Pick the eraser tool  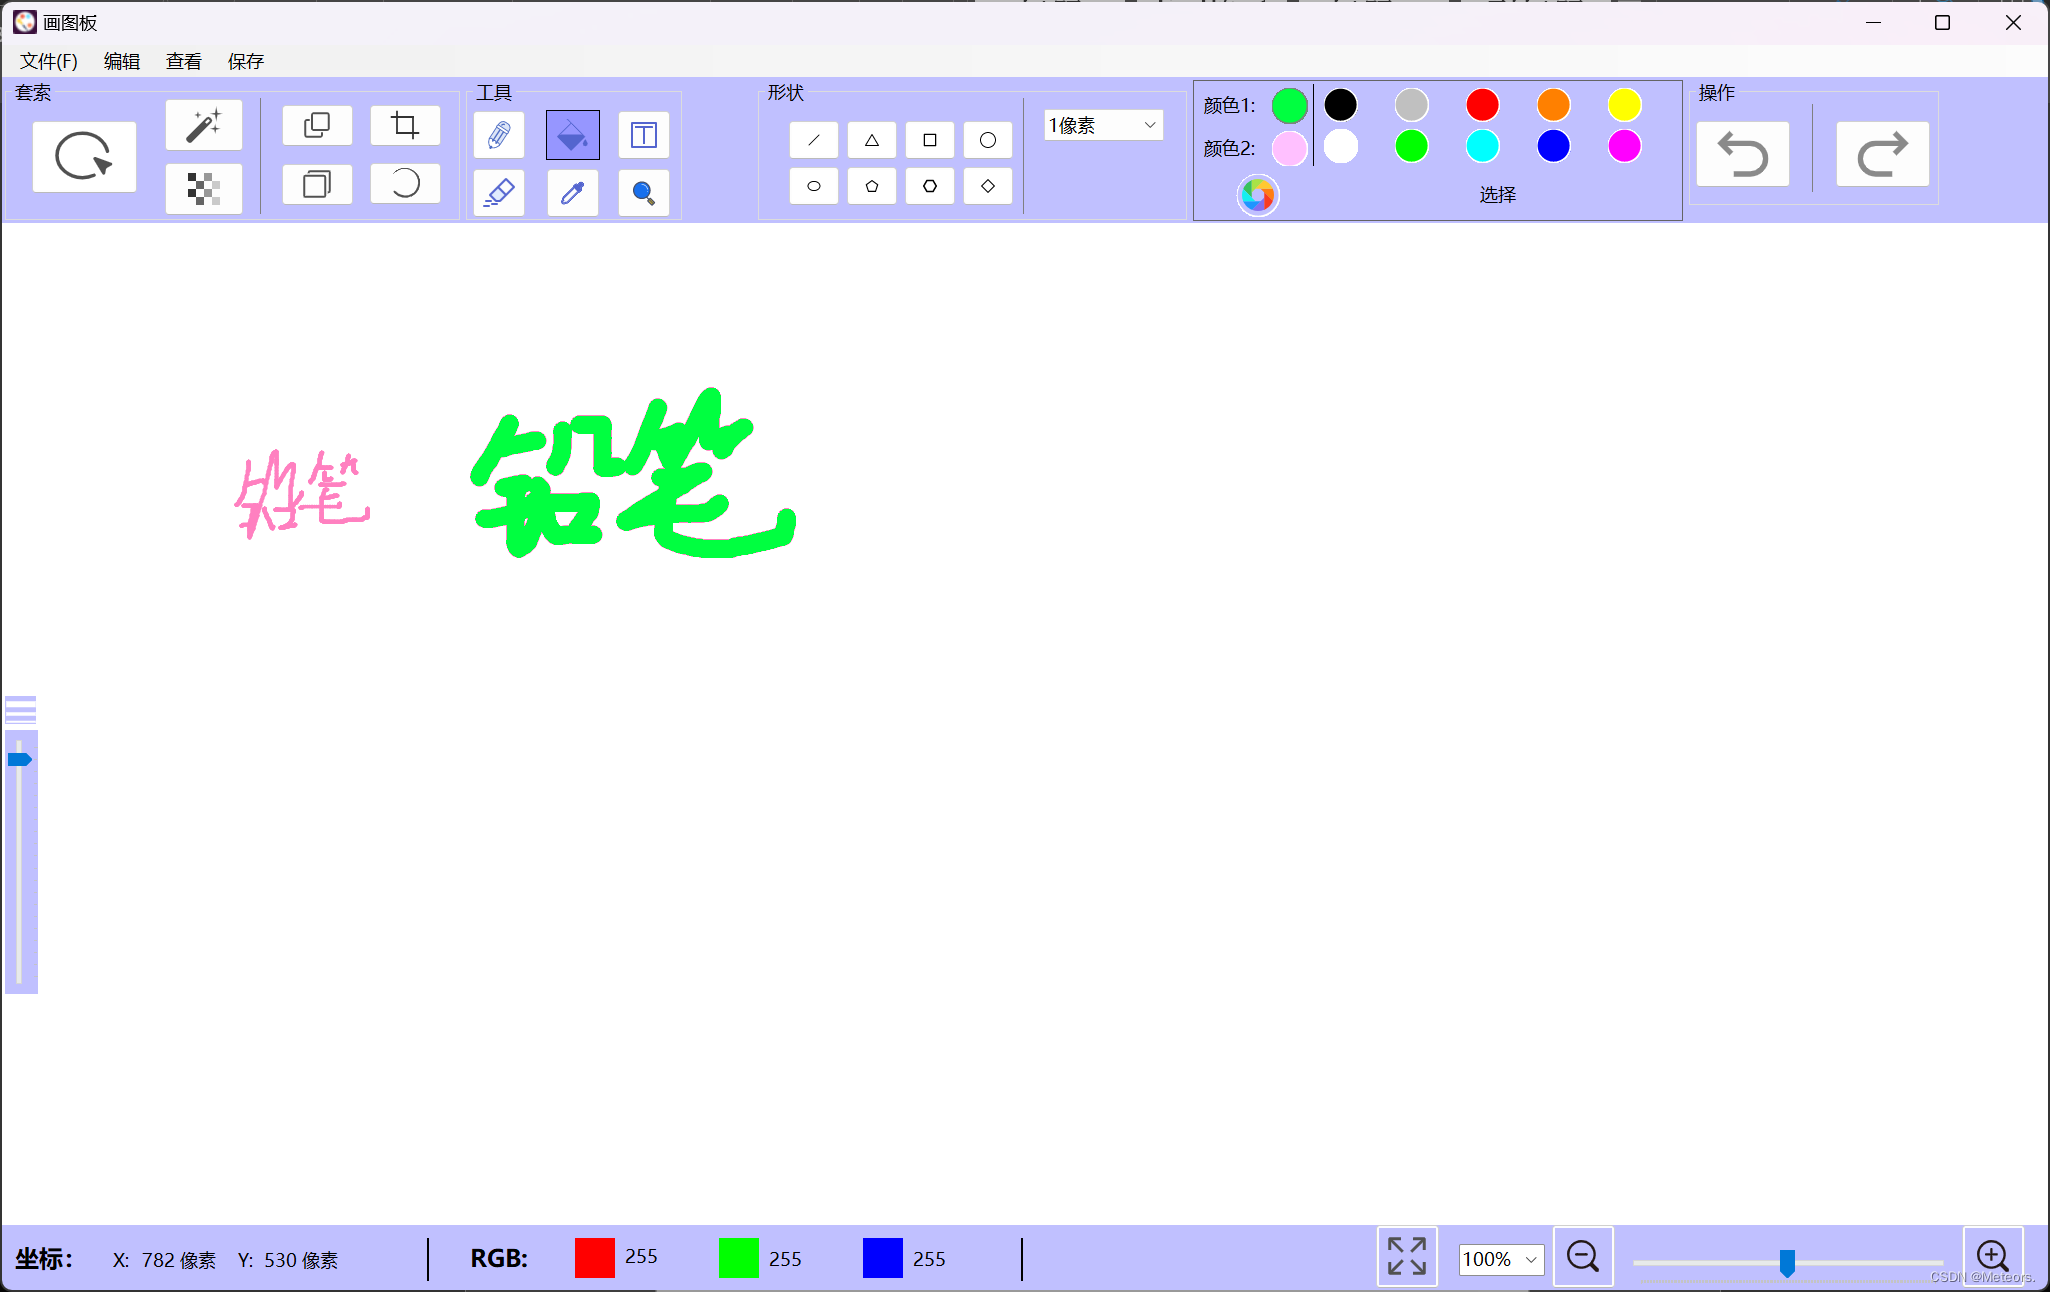pyautogui.click(x=499, y=192)
